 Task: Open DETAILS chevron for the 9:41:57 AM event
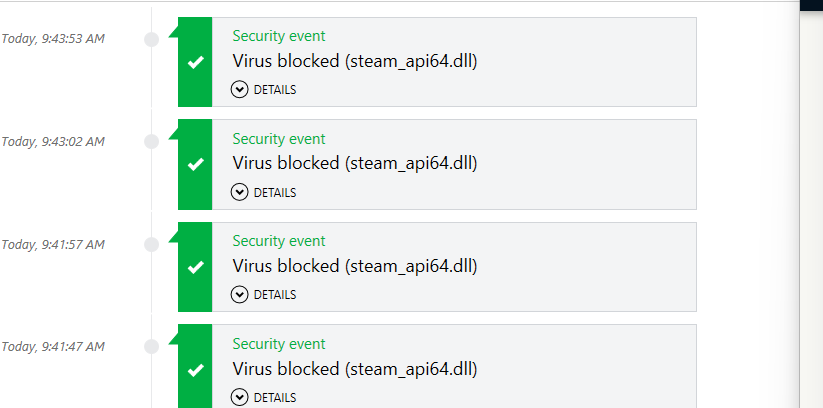coord(239,294)
